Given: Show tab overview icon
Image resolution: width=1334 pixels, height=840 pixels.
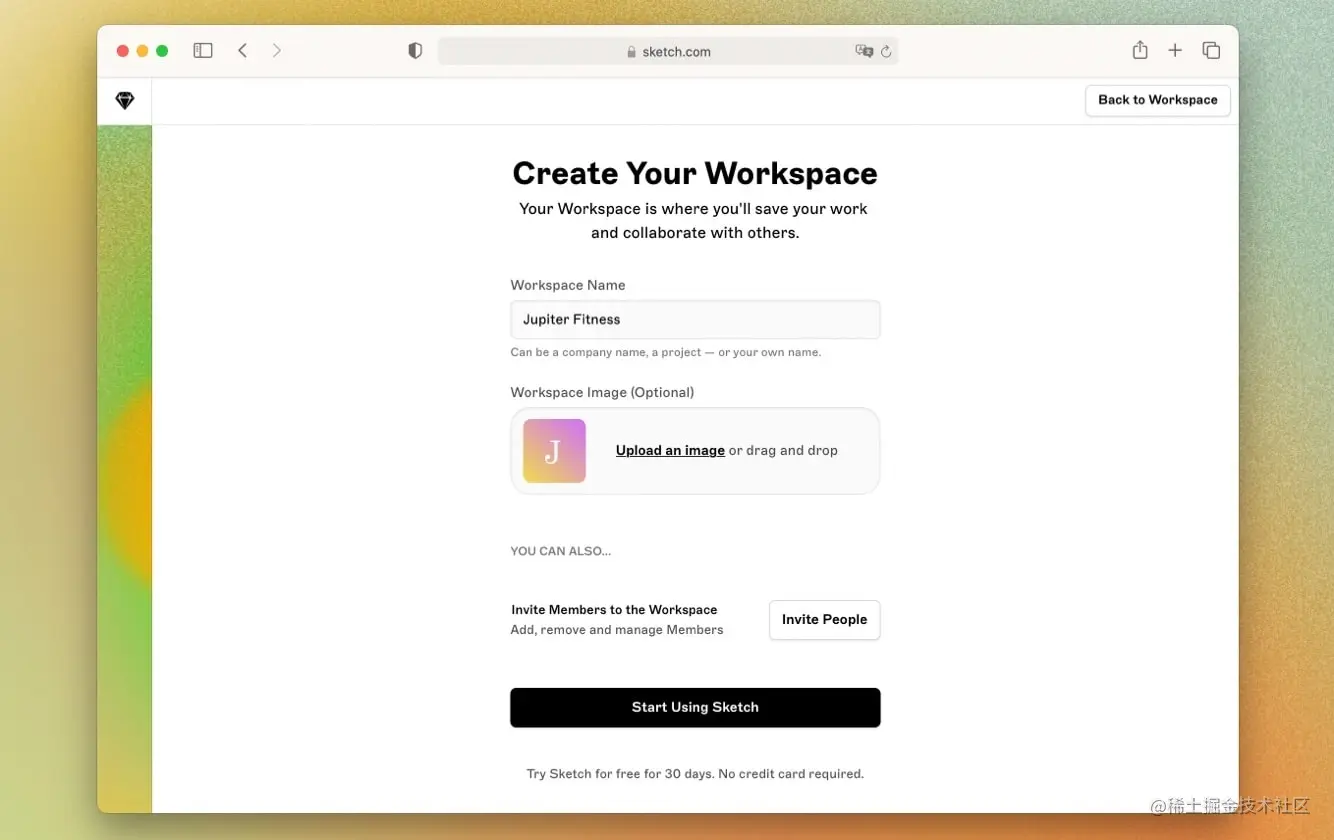Looking at the screenshot, I should tap(1211, 50).
